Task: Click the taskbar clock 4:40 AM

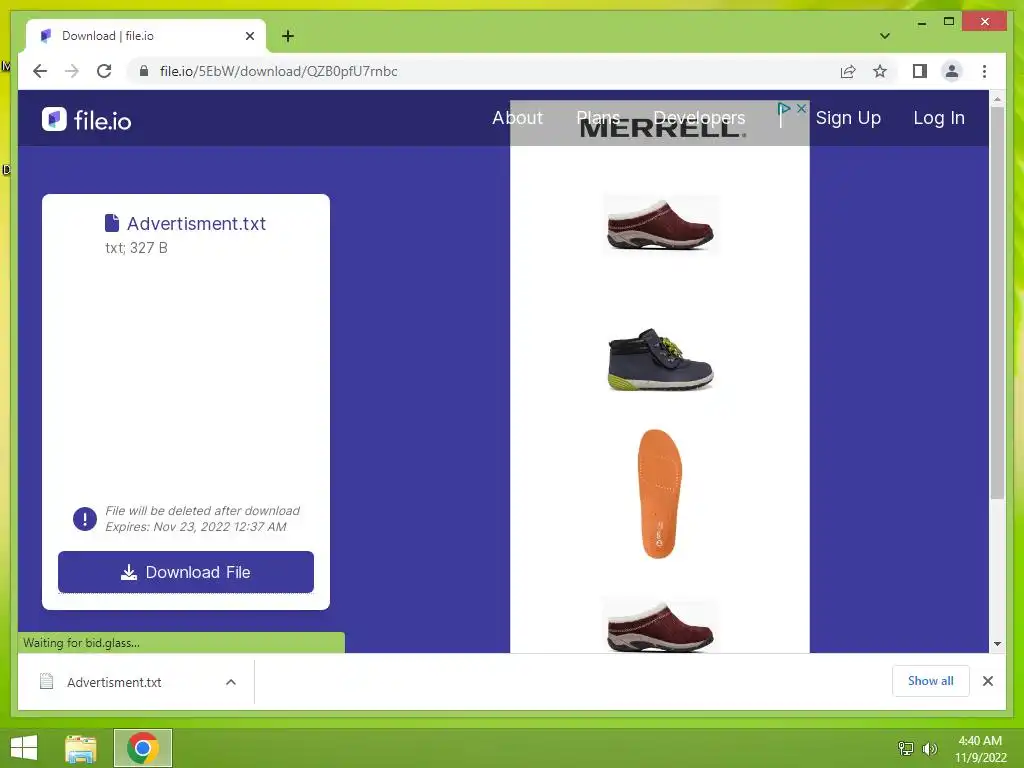Action: 980,741
